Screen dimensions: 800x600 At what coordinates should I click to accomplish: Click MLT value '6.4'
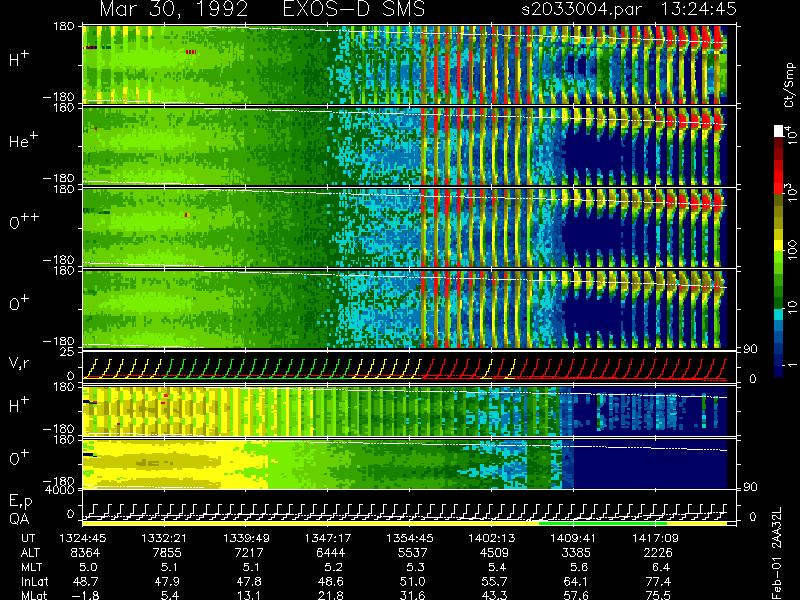pyautogui.click(x=661, y=567)
